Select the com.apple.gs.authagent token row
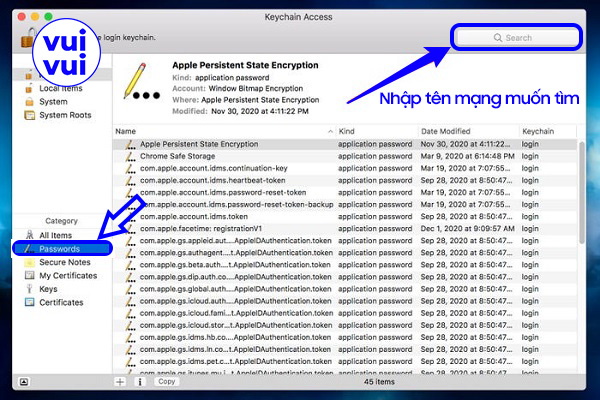The image size is (600, 400). pos(345,253)
